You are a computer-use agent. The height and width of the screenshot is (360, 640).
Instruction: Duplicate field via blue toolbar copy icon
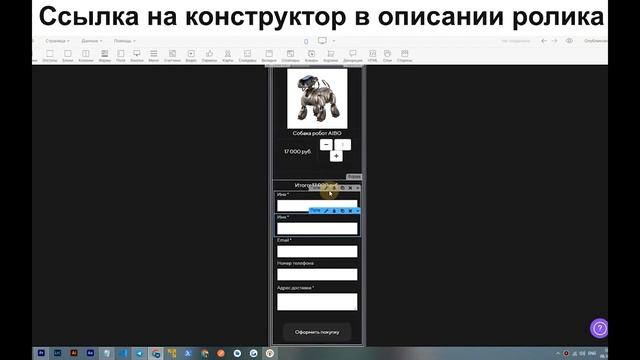coord(342,211)
